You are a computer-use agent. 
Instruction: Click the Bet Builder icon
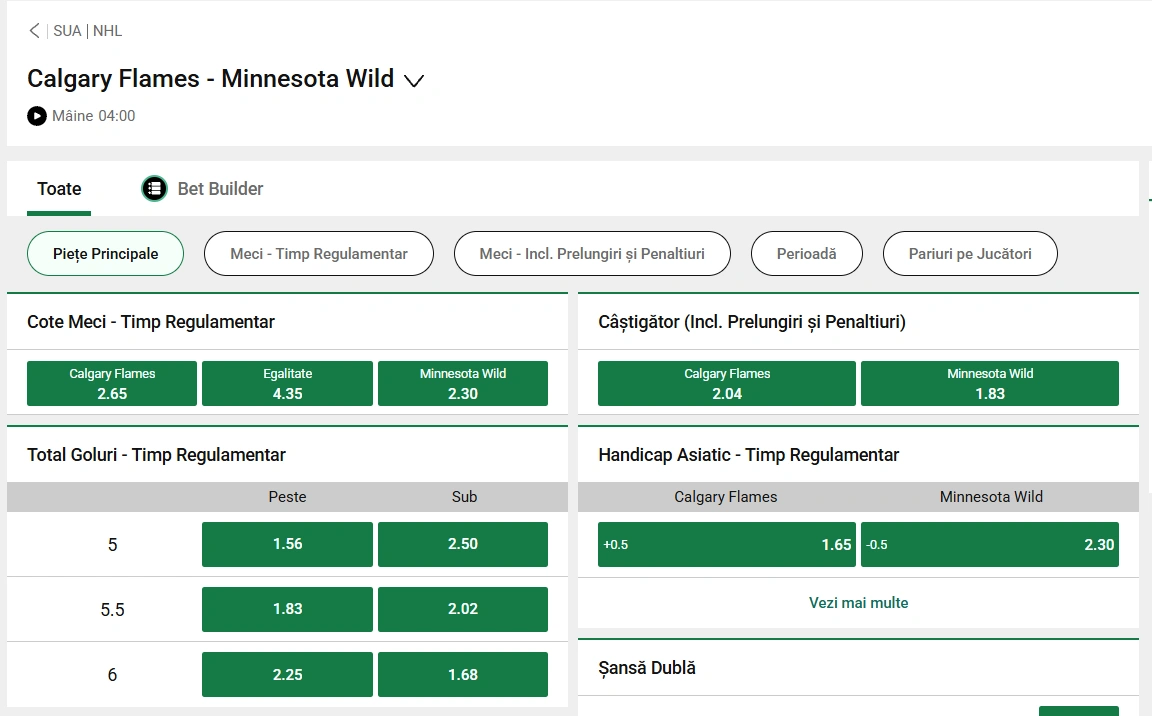click(x=154, y=188)
